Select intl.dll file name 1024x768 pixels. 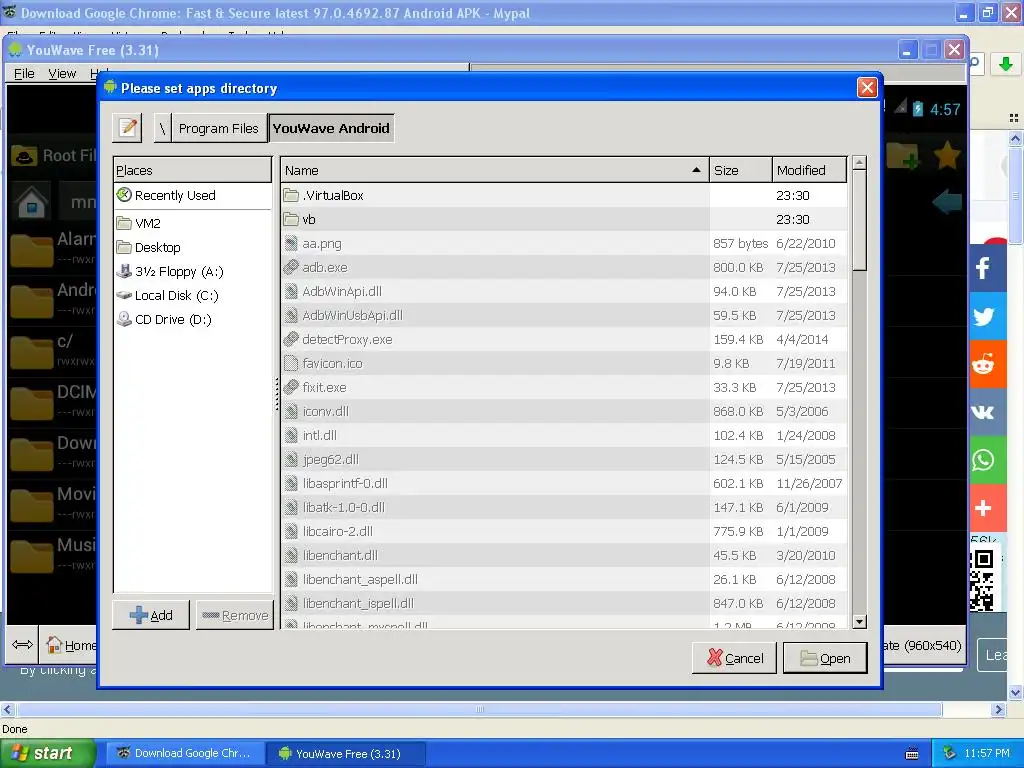pyautogui.click(x=320, y=436)
